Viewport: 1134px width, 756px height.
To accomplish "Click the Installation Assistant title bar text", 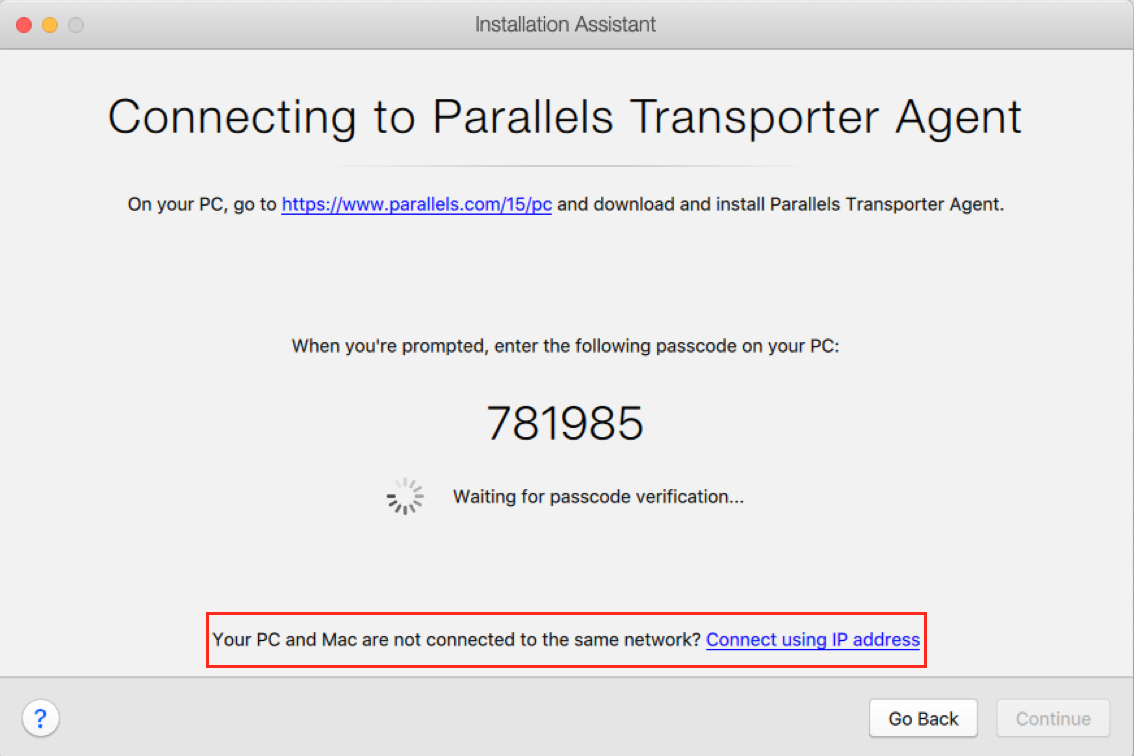I will (x=565, y=24).
